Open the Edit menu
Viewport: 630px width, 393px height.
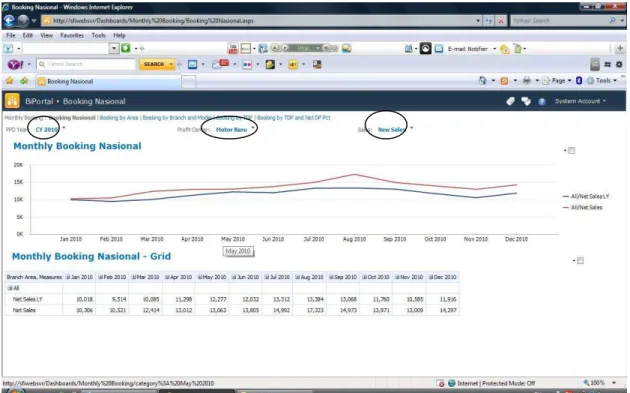click(x=28, y=35)
